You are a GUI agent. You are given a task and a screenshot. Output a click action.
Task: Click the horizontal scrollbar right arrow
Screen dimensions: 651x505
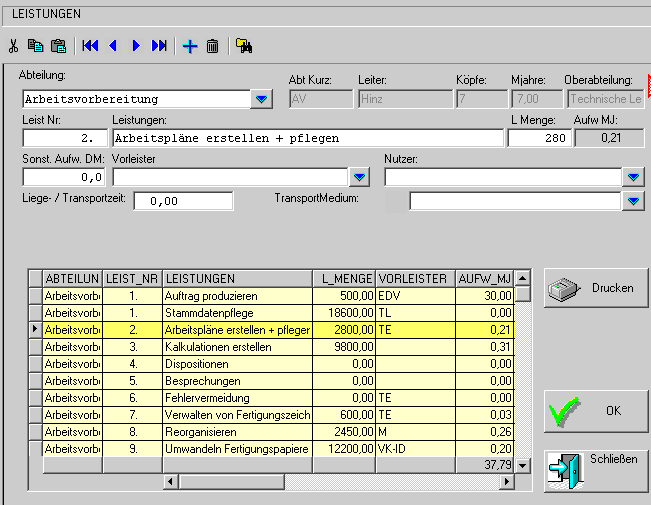coord(507,482)
